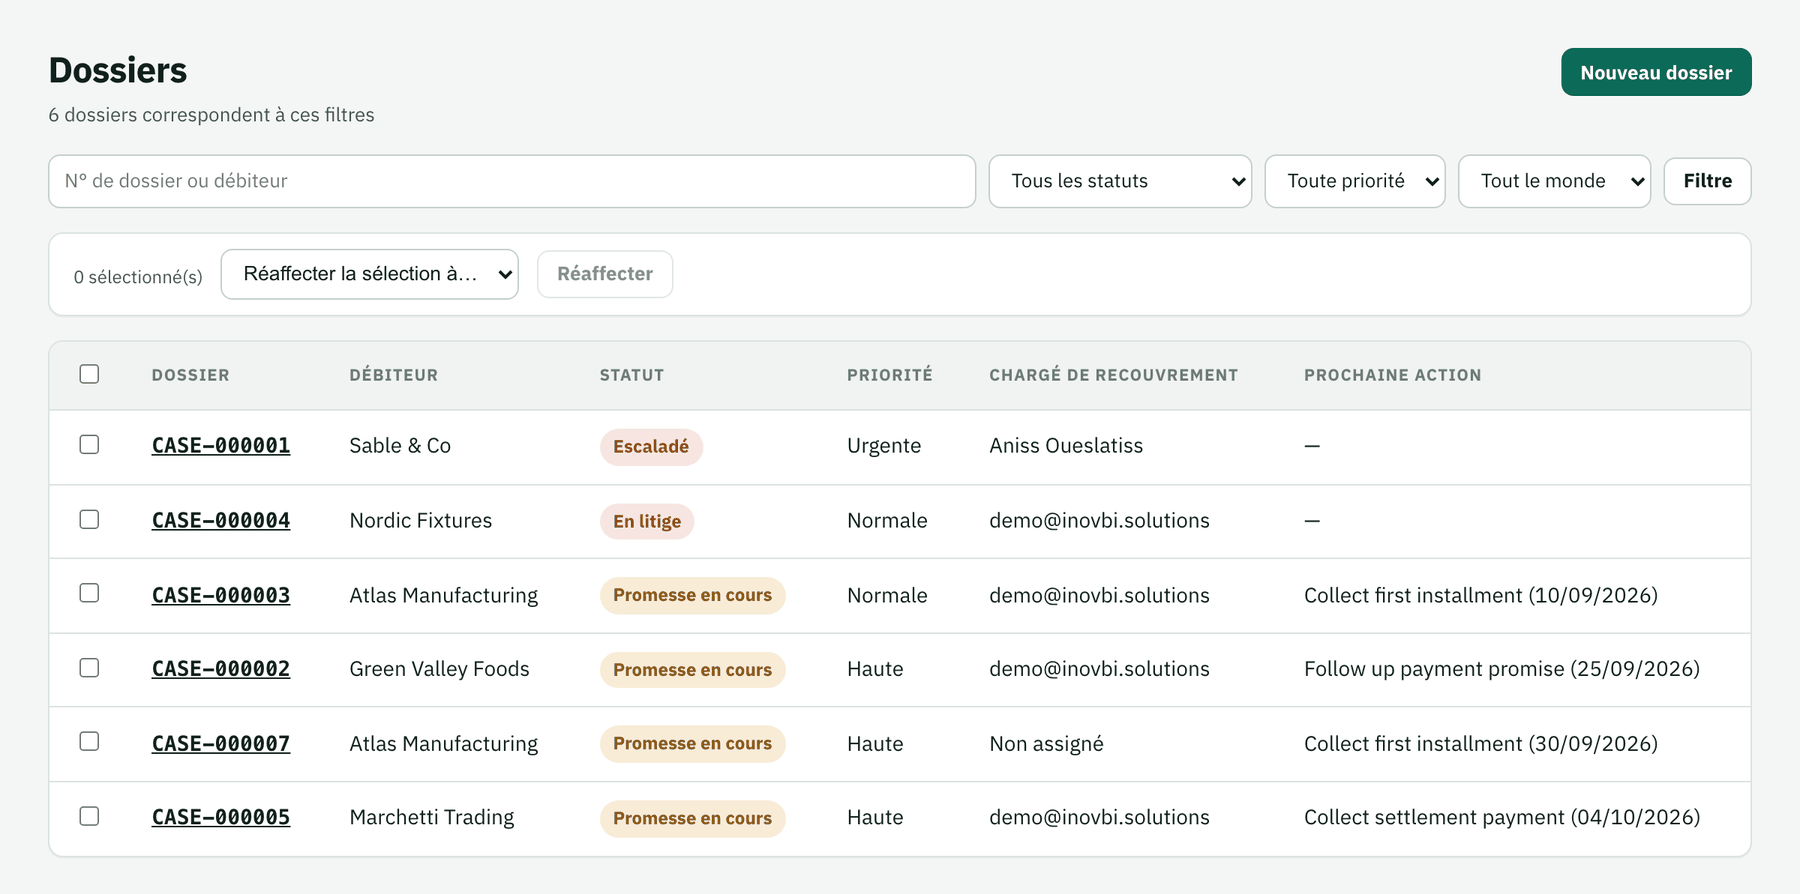Focus the 'N° de dossier ou débiteur' search field
This screenshot has height=894, width=1800.
(512, 181)
